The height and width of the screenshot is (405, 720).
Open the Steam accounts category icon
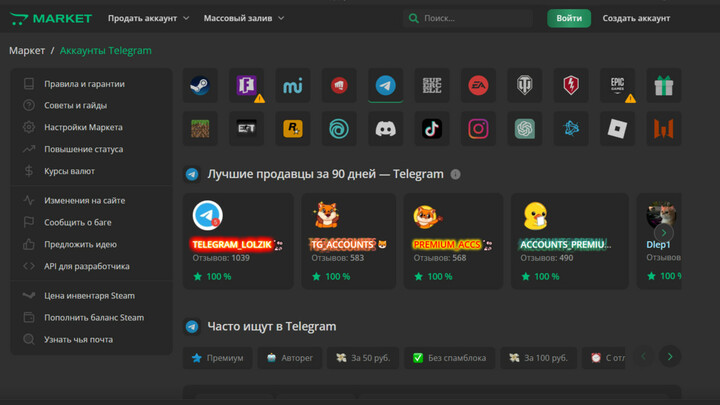[x=200, y=85]
